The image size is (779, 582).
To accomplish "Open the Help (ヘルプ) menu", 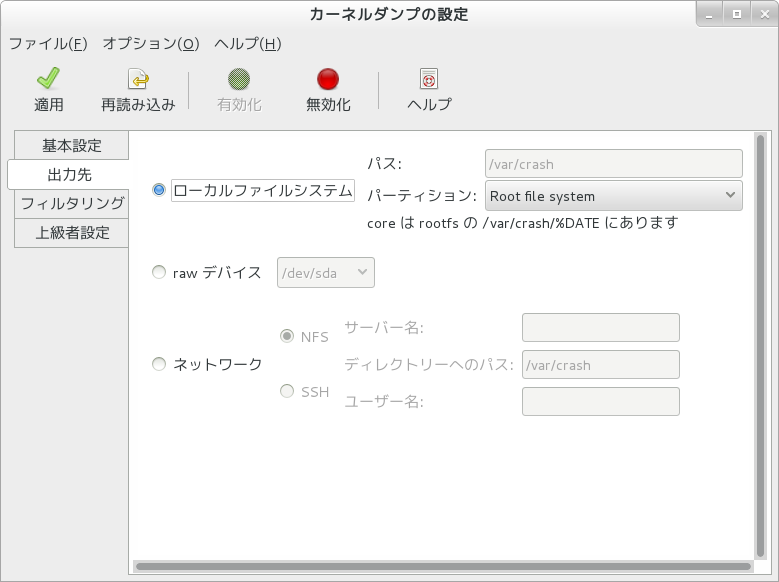I will coord(247,44).
